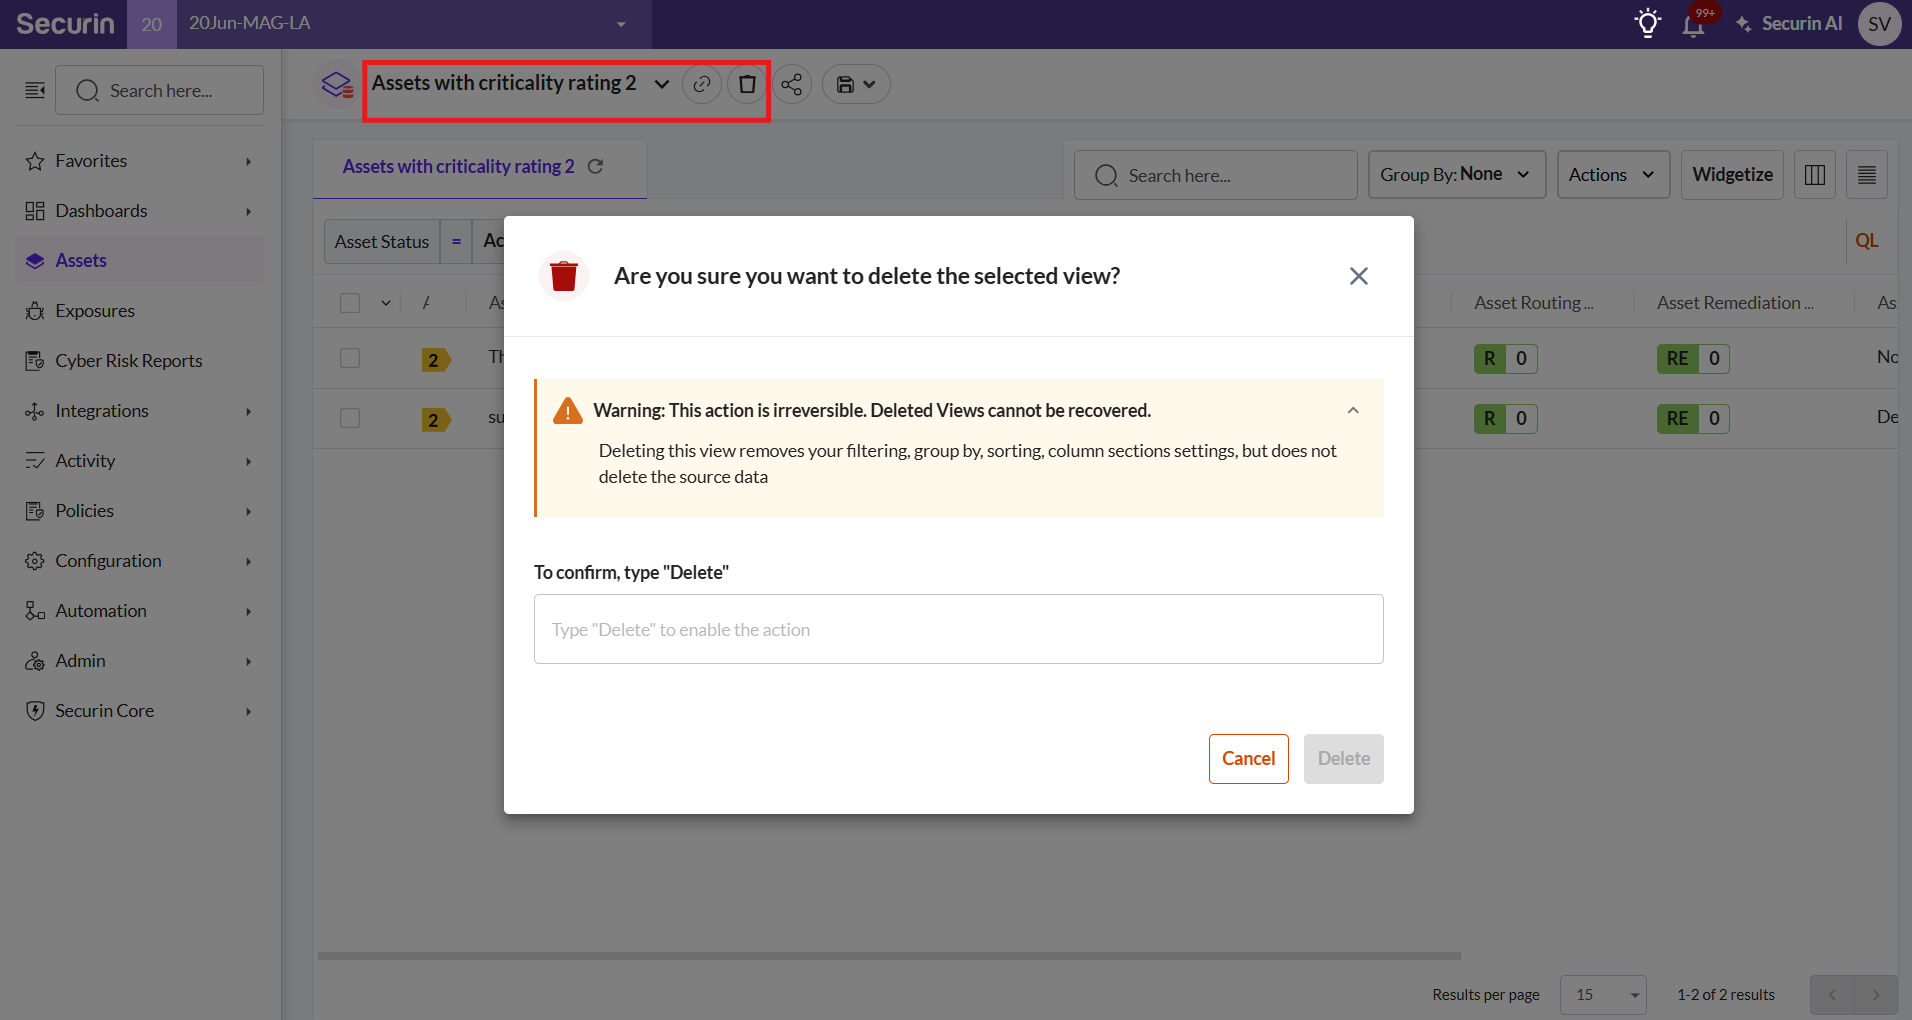Toggle the select-all checkbox in table header

coord(350,303)
